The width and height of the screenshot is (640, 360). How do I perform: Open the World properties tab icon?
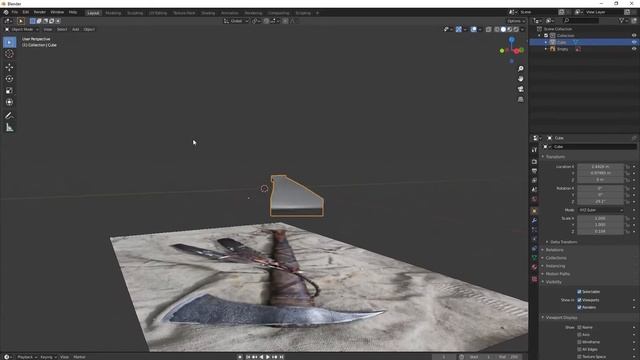[534, 199]
